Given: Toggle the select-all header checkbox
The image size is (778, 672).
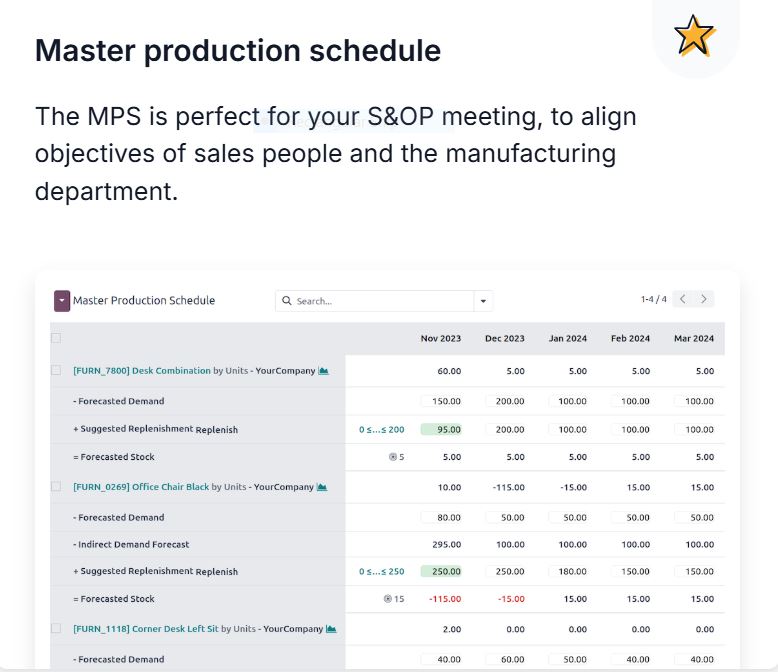Looking at the screenshot, I should point(56,338).
